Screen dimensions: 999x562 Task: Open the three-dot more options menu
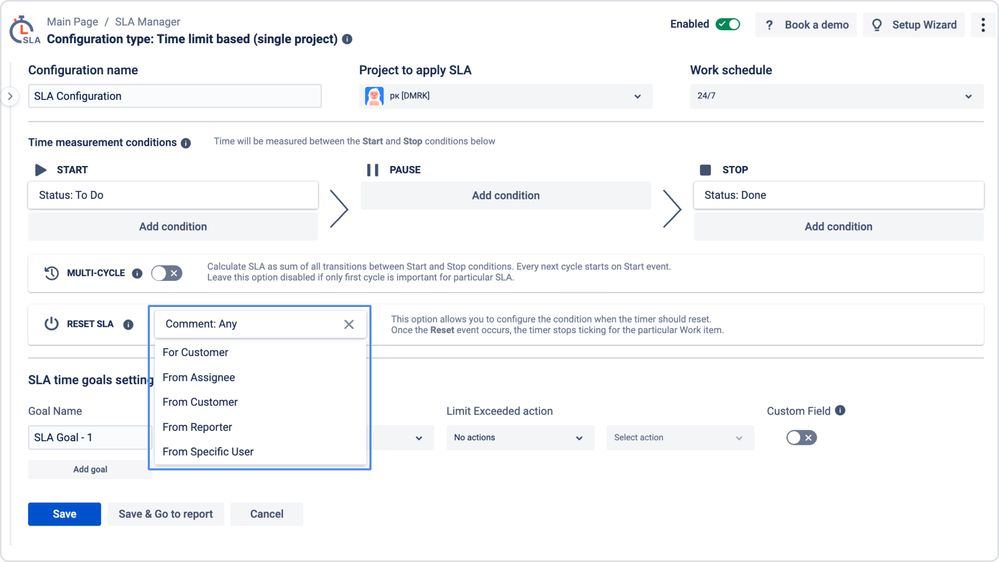coord(983,25)
